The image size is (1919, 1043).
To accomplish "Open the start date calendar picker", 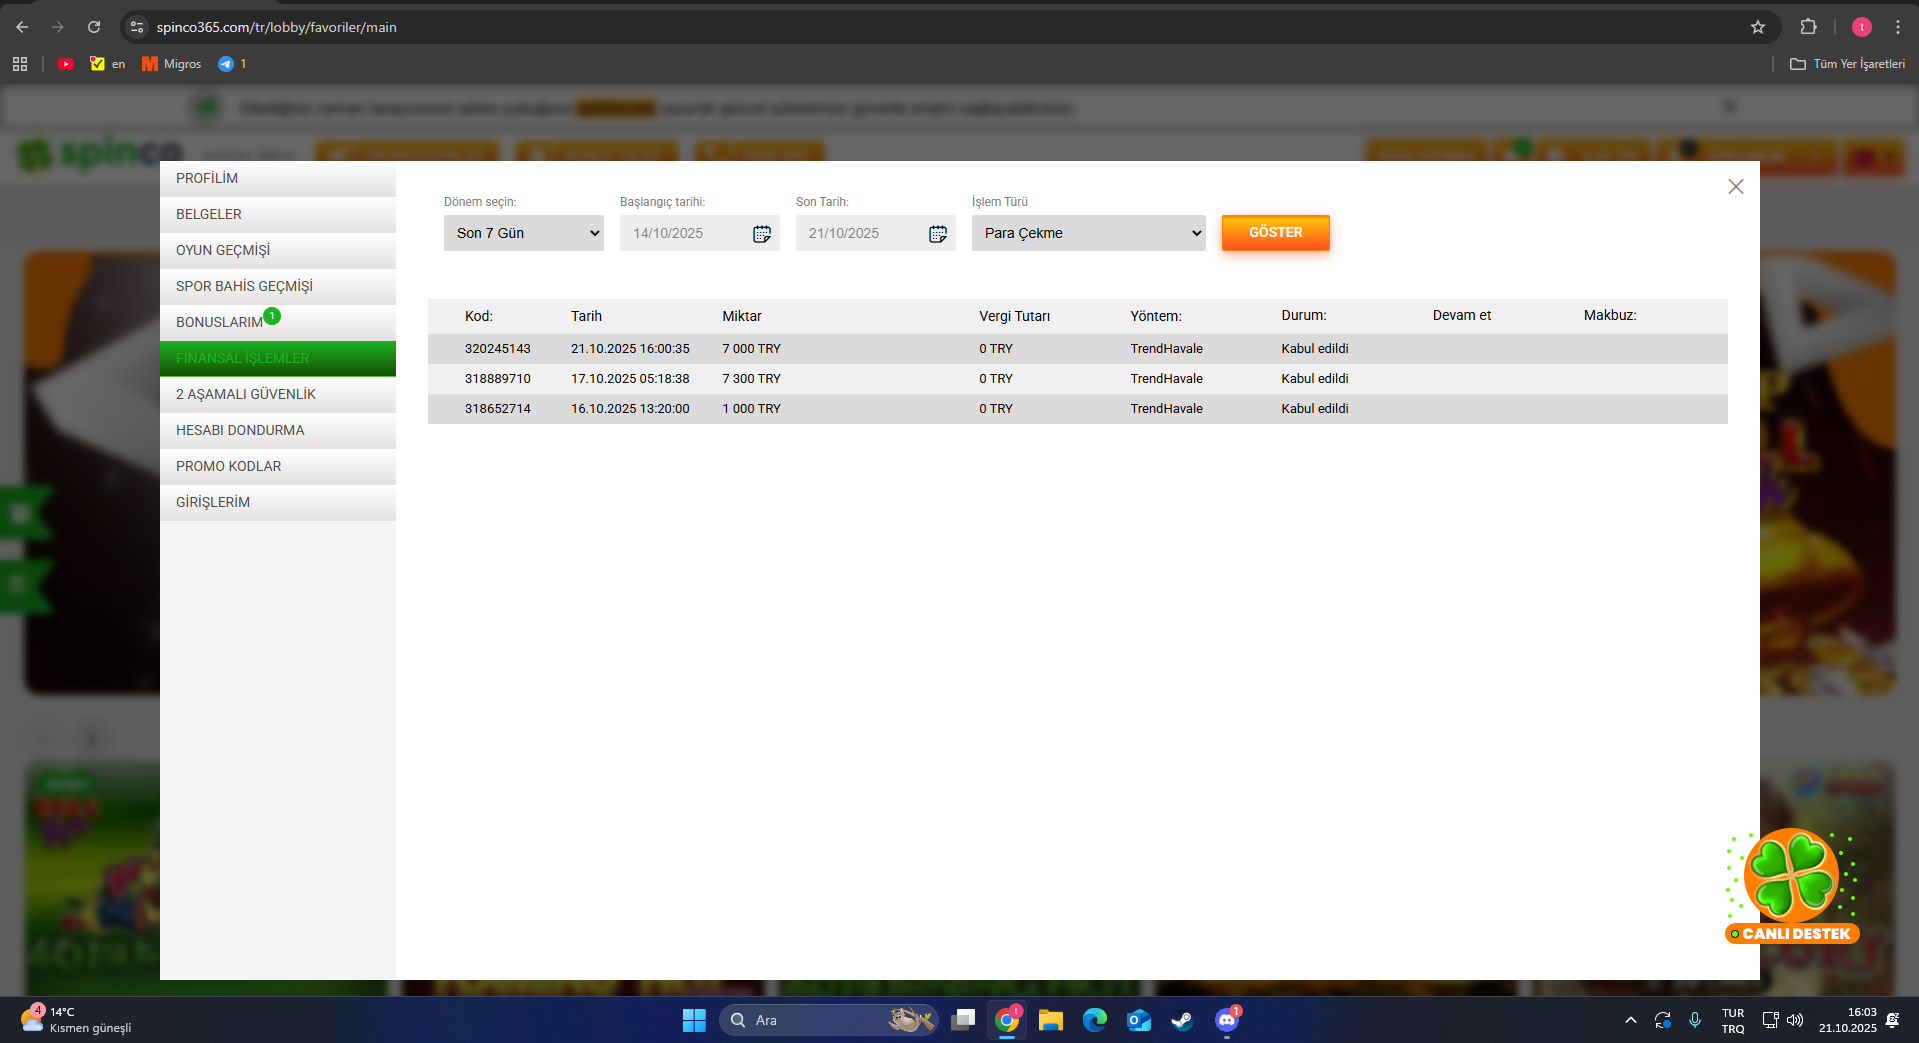I will click(x=762, y=234).
